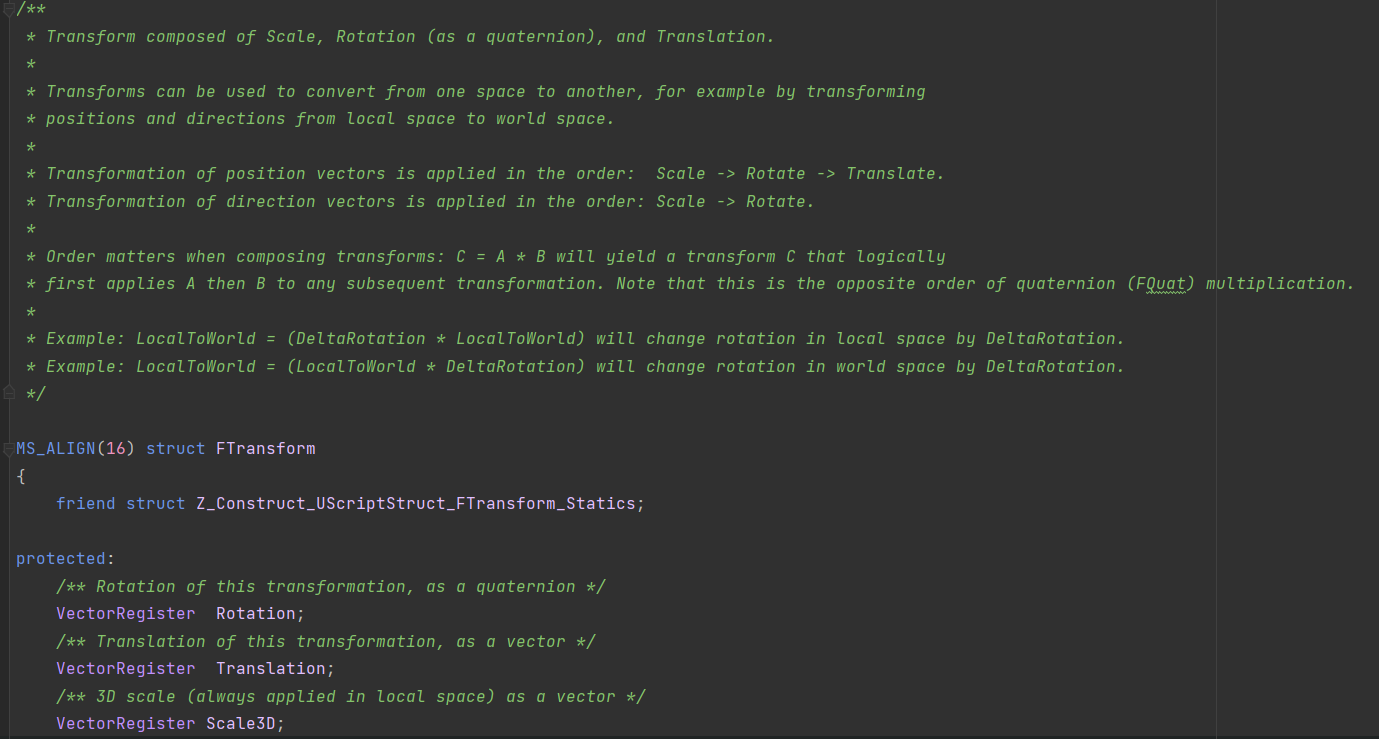Image resolution: width=1379 pixels, height=739 pixels.
Task: Click the 'Rotation of this transformation' comment
Action: pyautogui.click(x=330, y=587)
